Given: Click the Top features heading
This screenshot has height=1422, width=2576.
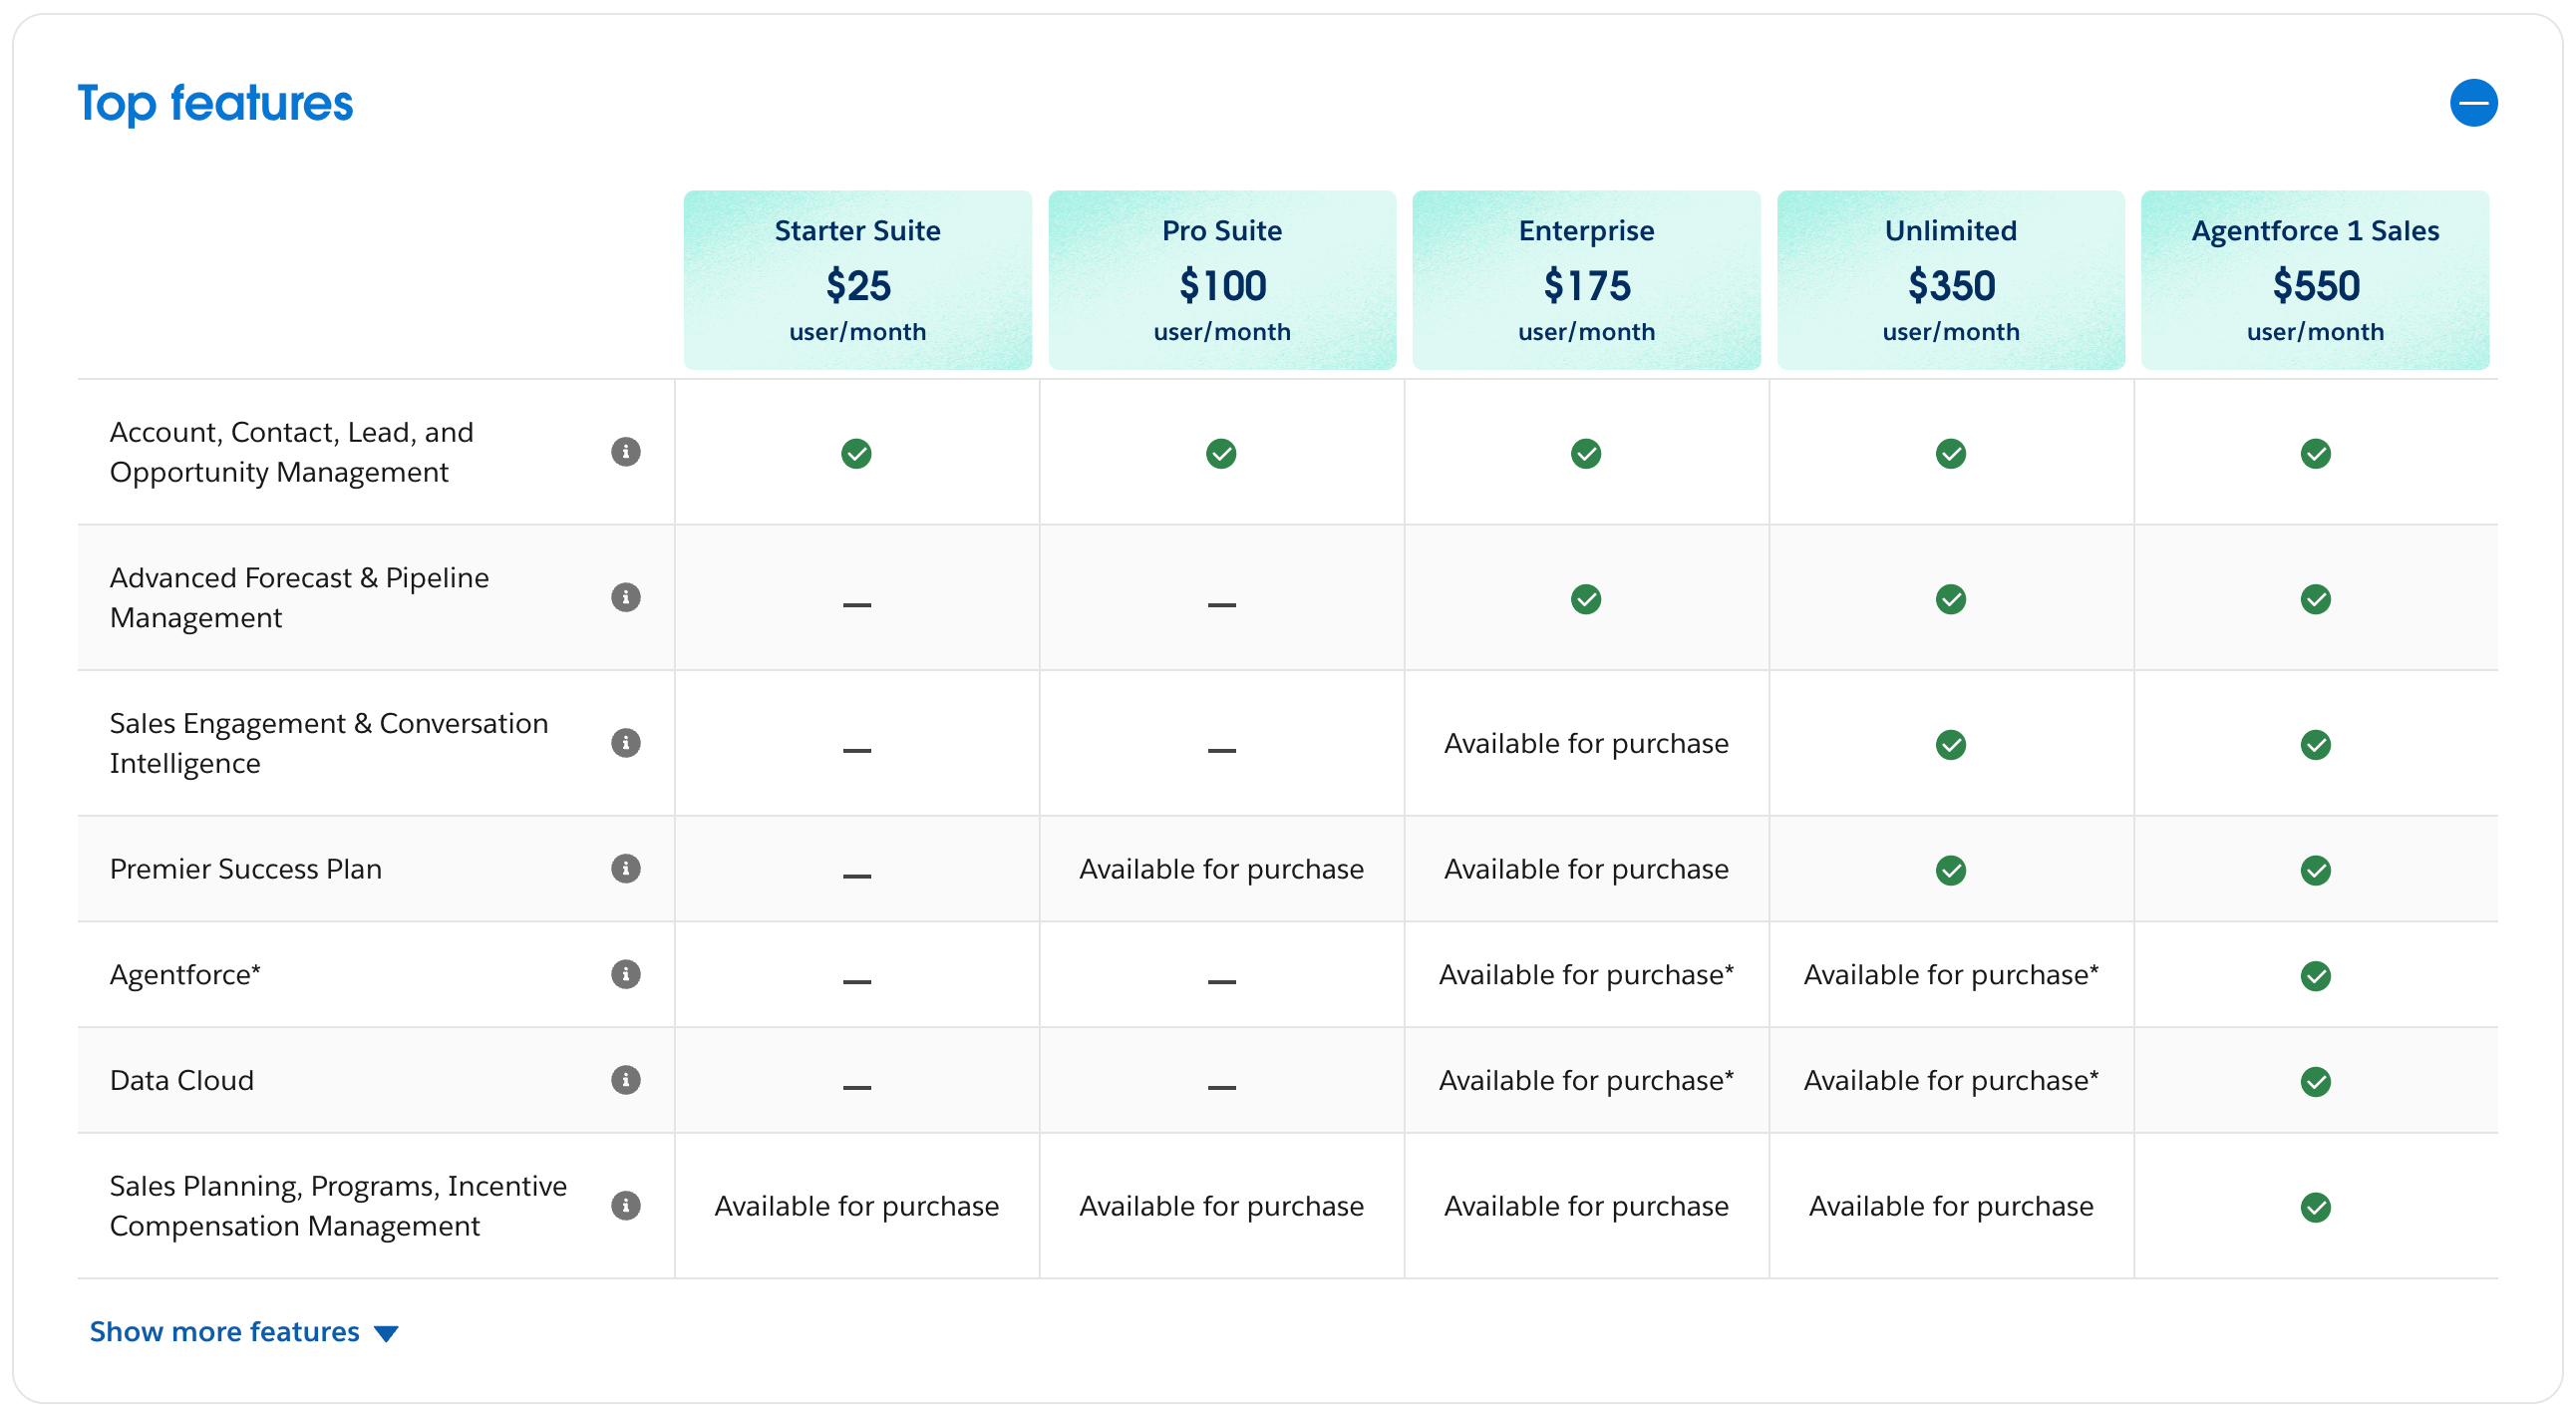Looking at the screenshot, I should point(215,104).
